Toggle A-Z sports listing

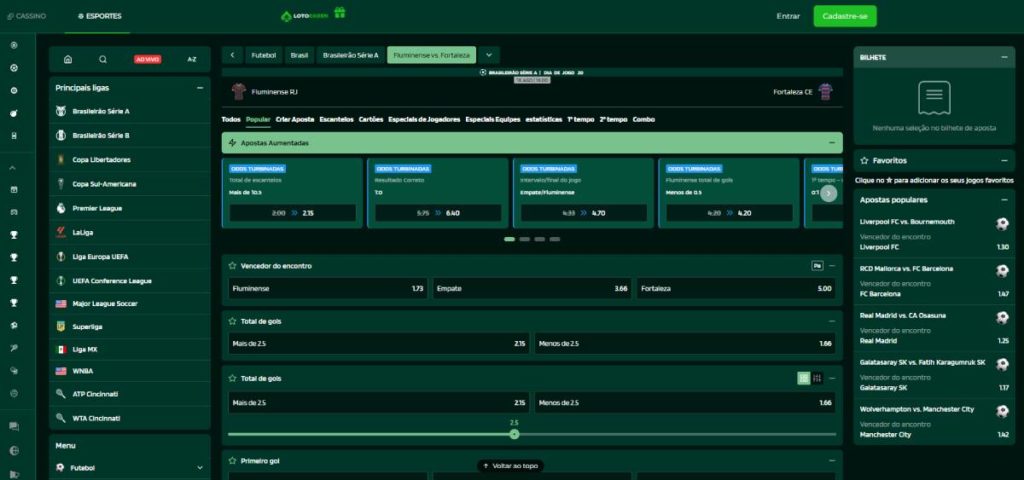click(x=191, y=59)
